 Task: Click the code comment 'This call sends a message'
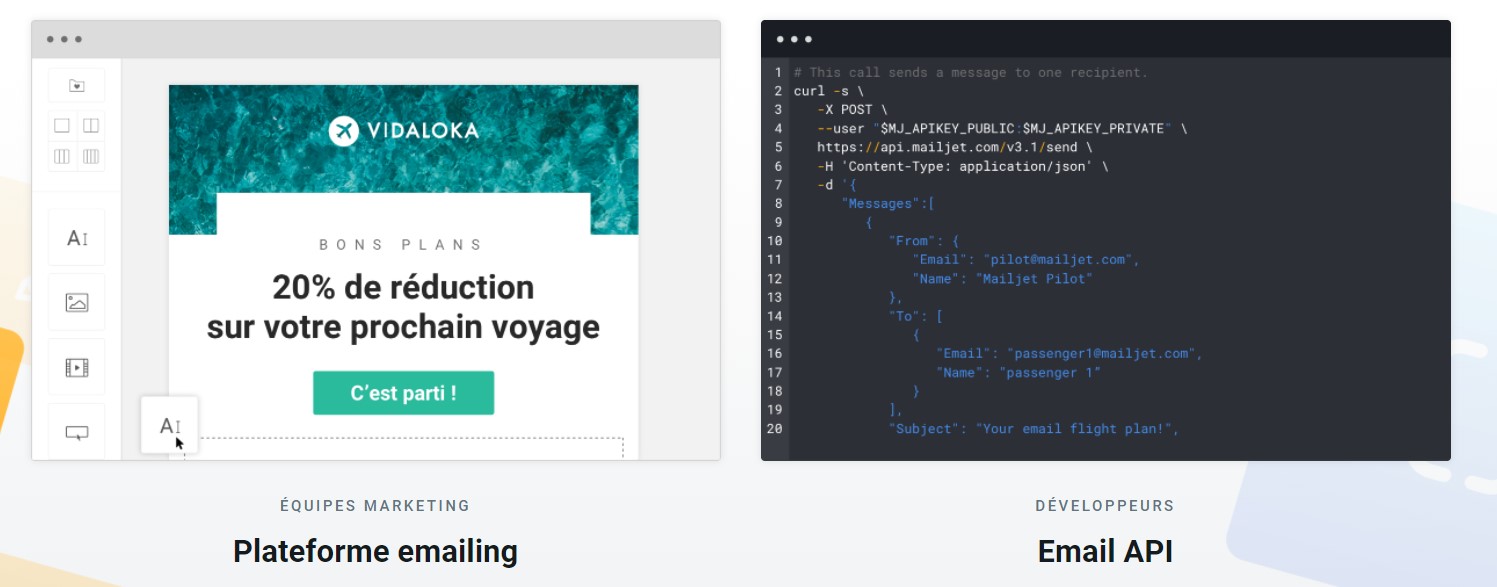[971, 72]
